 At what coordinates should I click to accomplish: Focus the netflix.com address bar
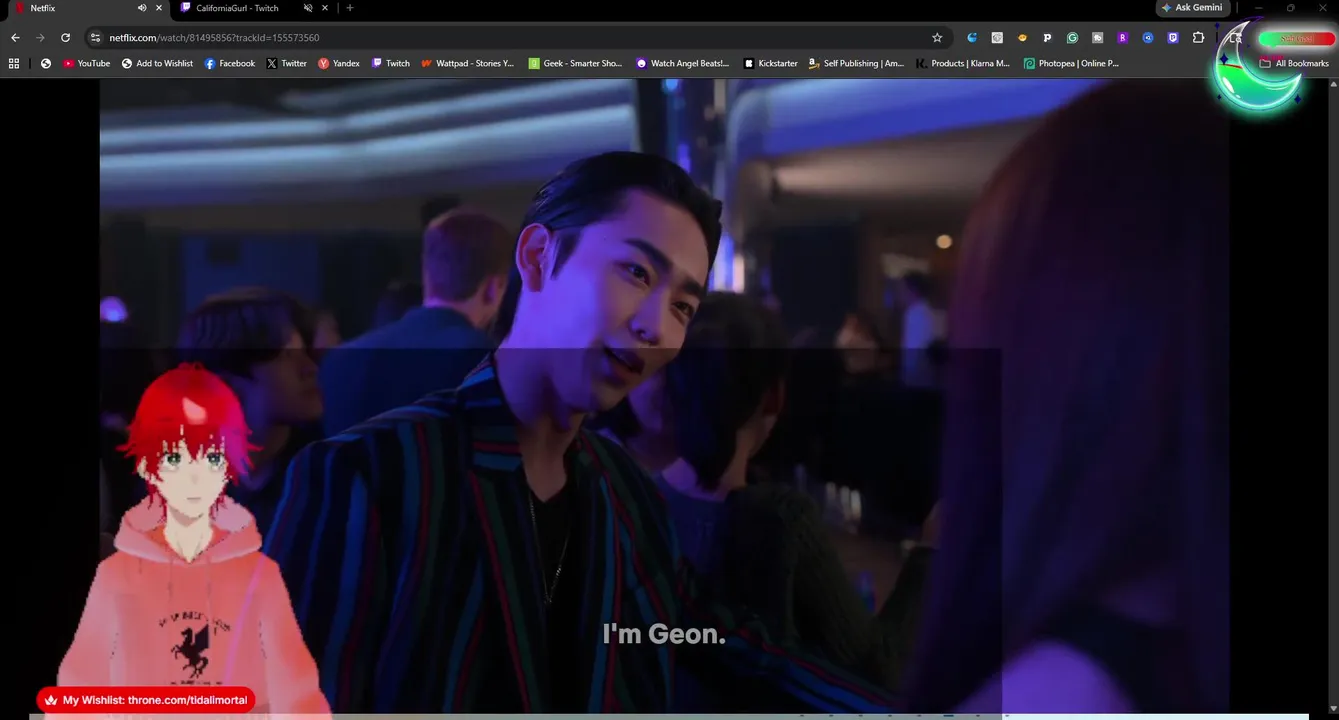point(515,38)
